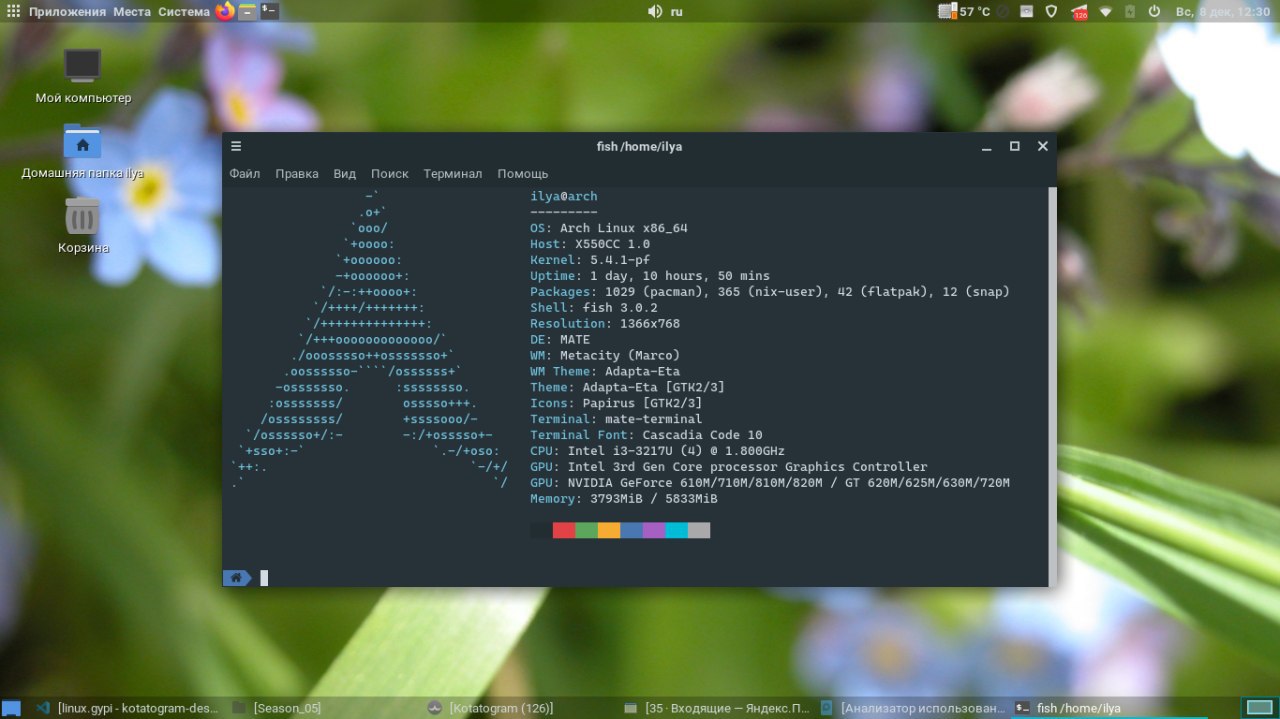The image size is (1280, 719).
Task: Launch terminal from the top panel launcher
Action: click(x=269, y=11)
